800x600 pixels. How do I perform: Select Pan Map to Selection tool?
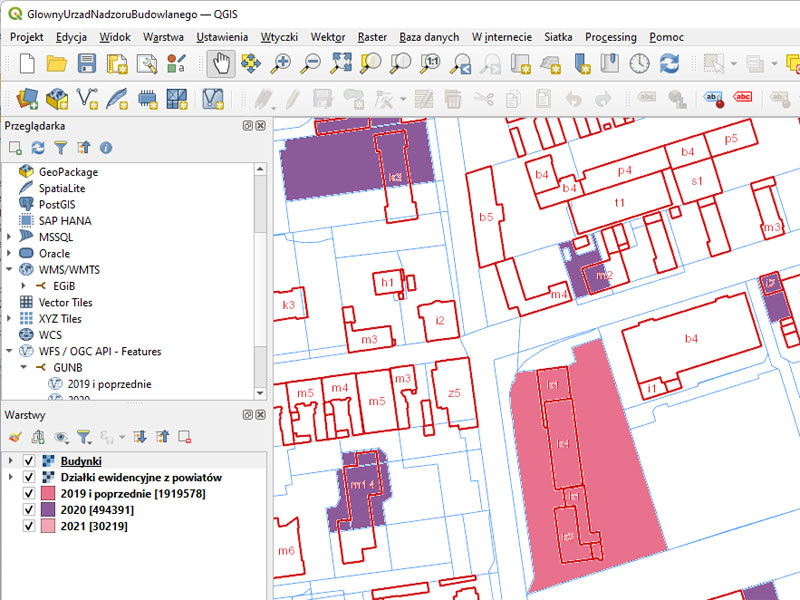pyautogui.click(x=251, y=64)
